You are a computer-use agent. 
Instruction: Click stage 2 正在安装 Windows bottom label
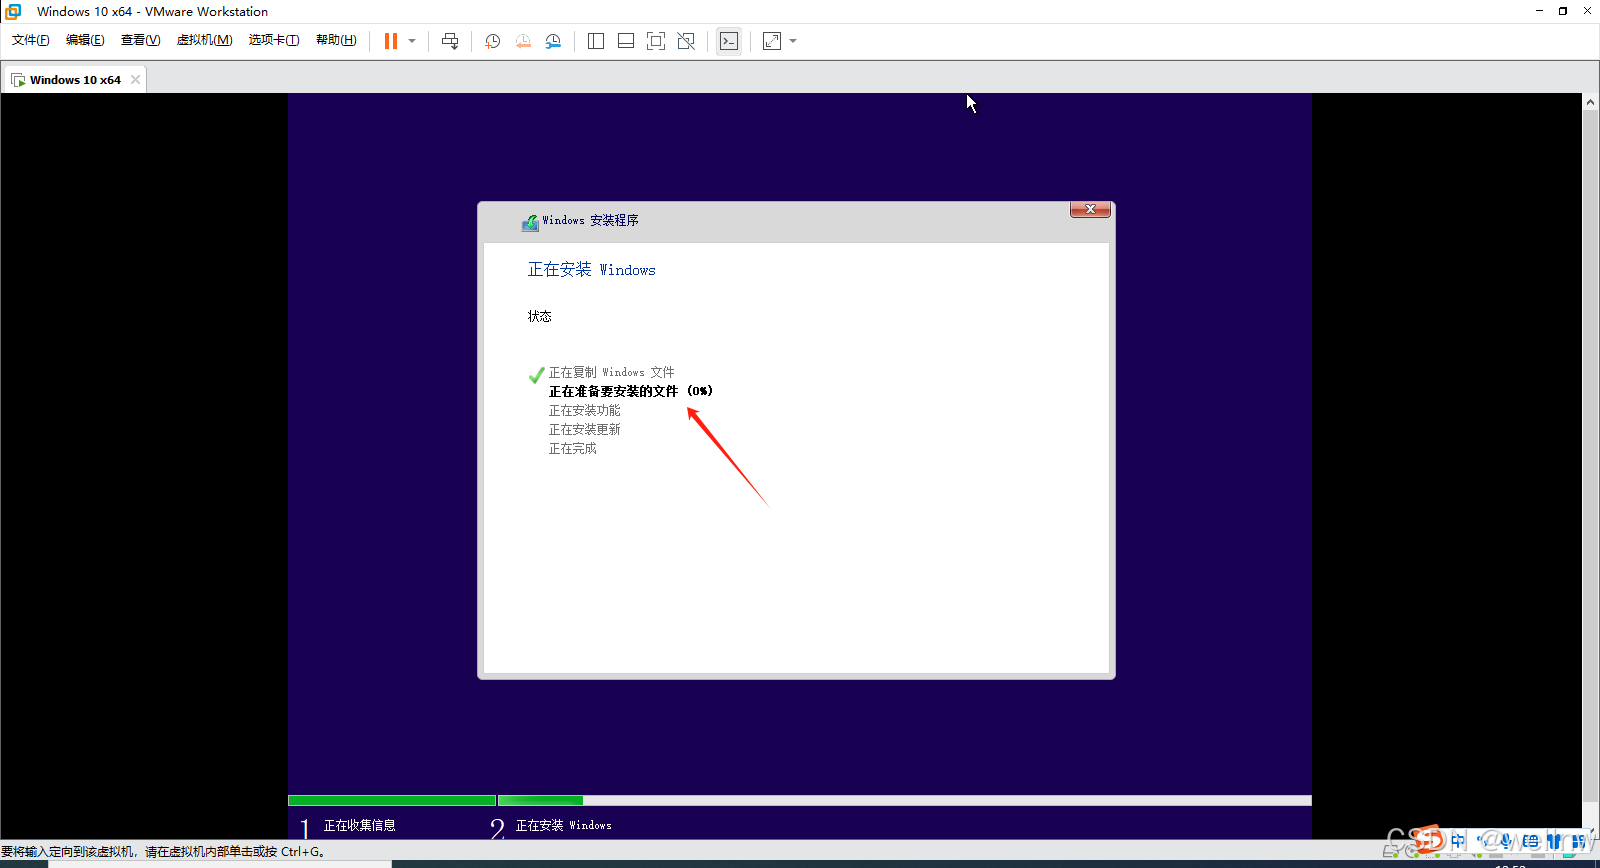pos(564,825)
